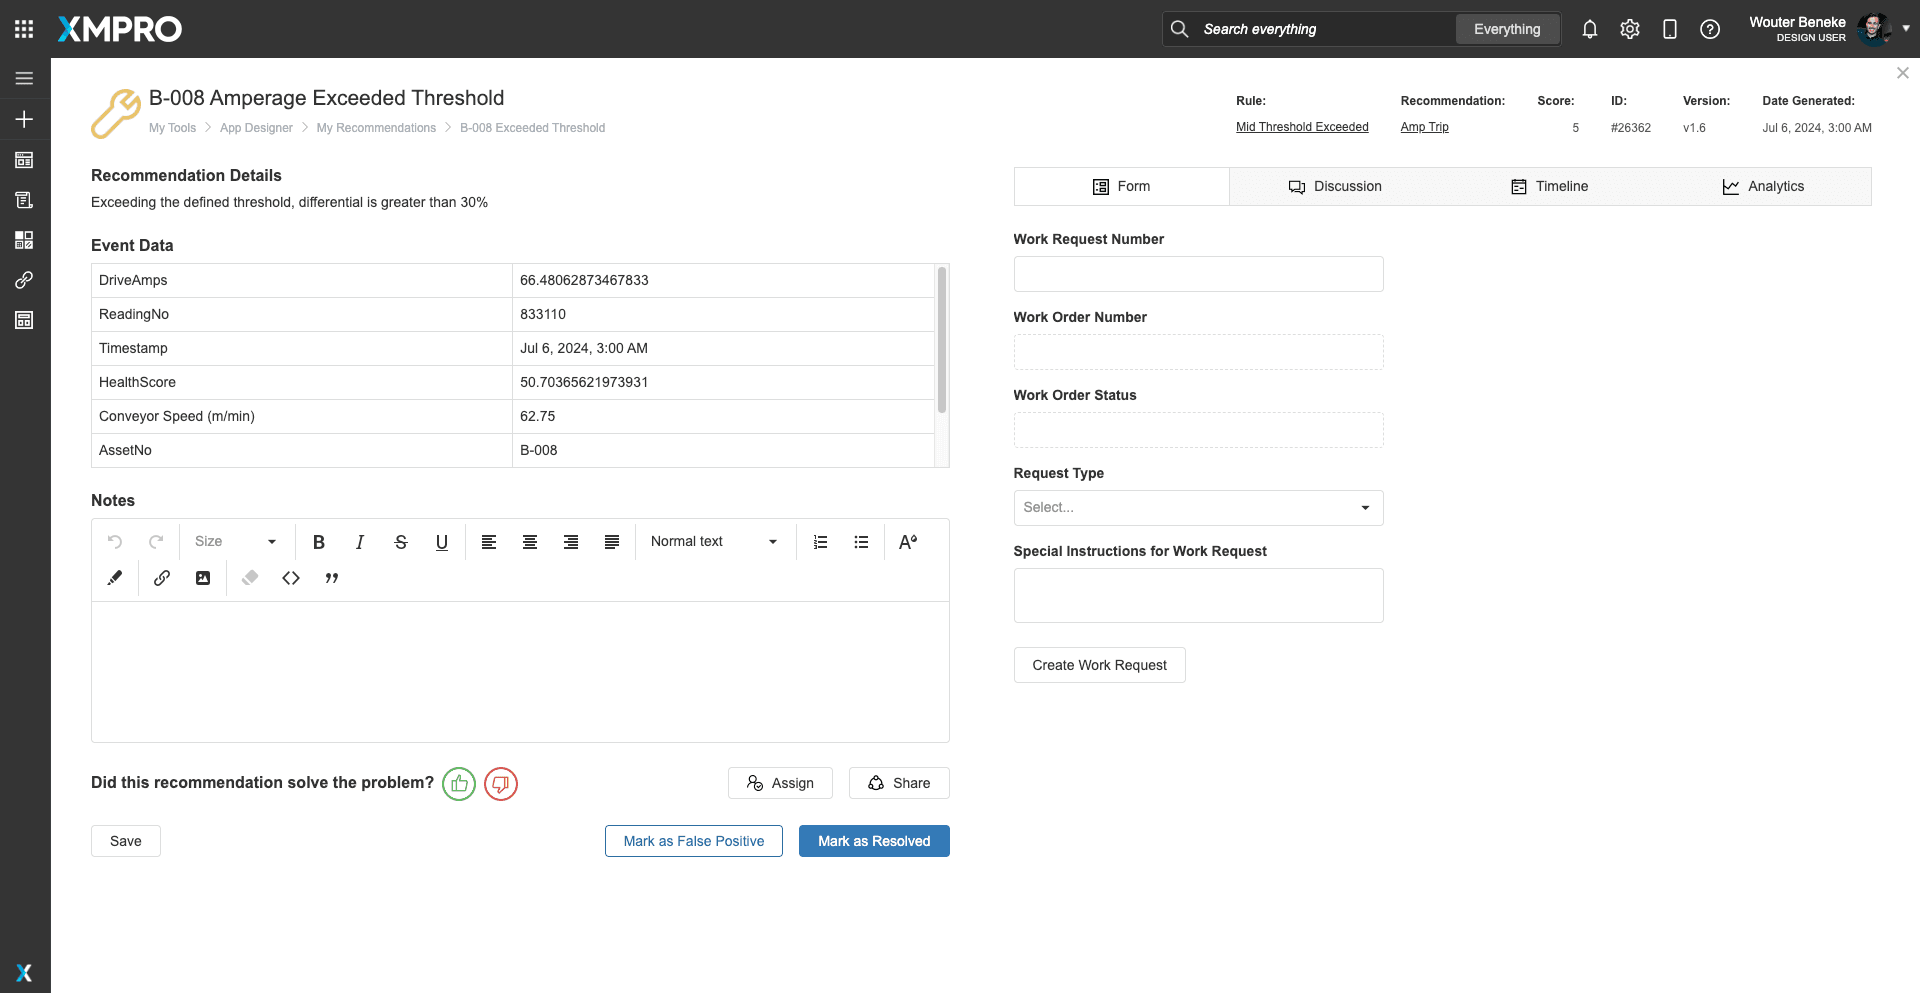Click the Event Data table scrollbar

coord(941,340)
